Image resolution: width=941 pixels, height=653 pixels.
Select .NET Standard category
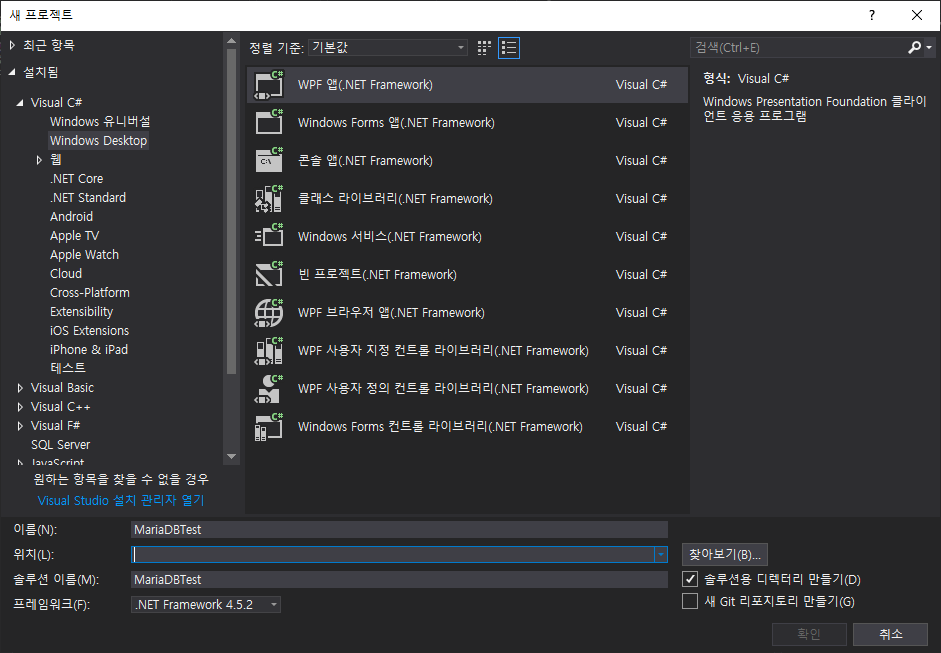(88, 197)
